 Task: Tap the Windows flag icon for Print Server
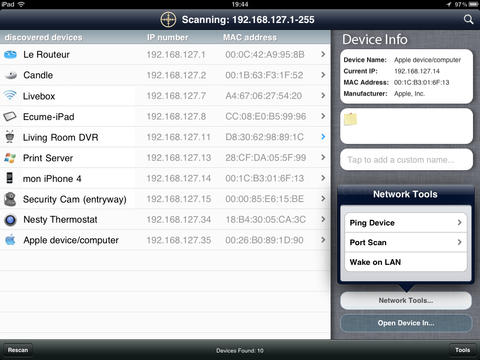[10, 158]
